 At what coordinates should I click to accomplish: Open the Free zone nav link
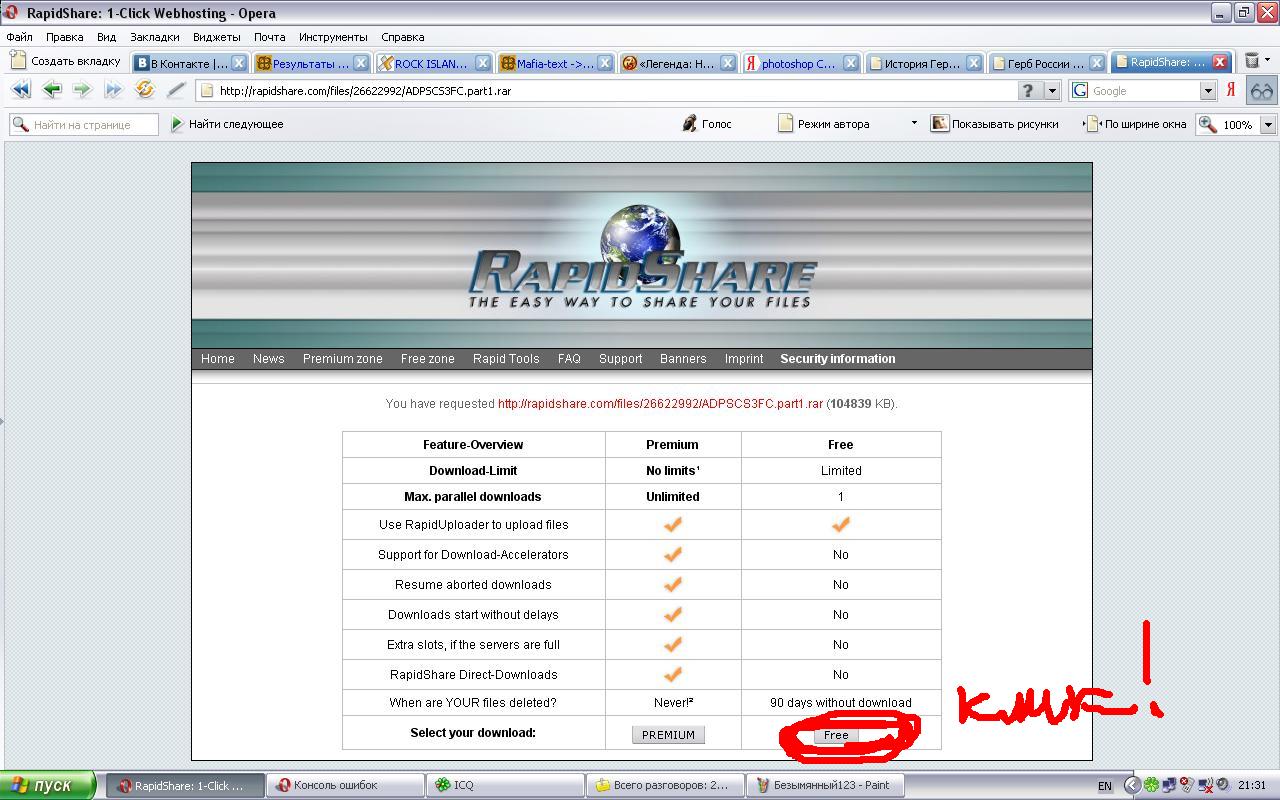[x=428, y=359]
